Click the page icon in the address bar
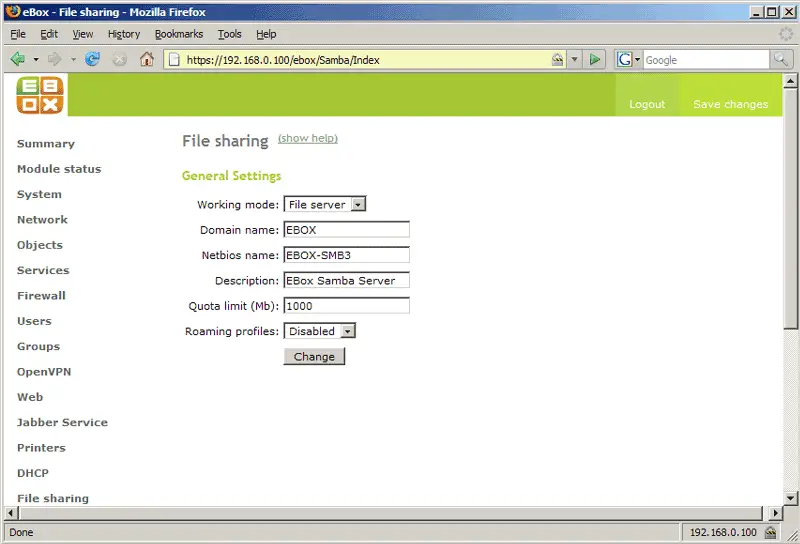Viewport: 800px width, 544px height. tap(174, 60)
